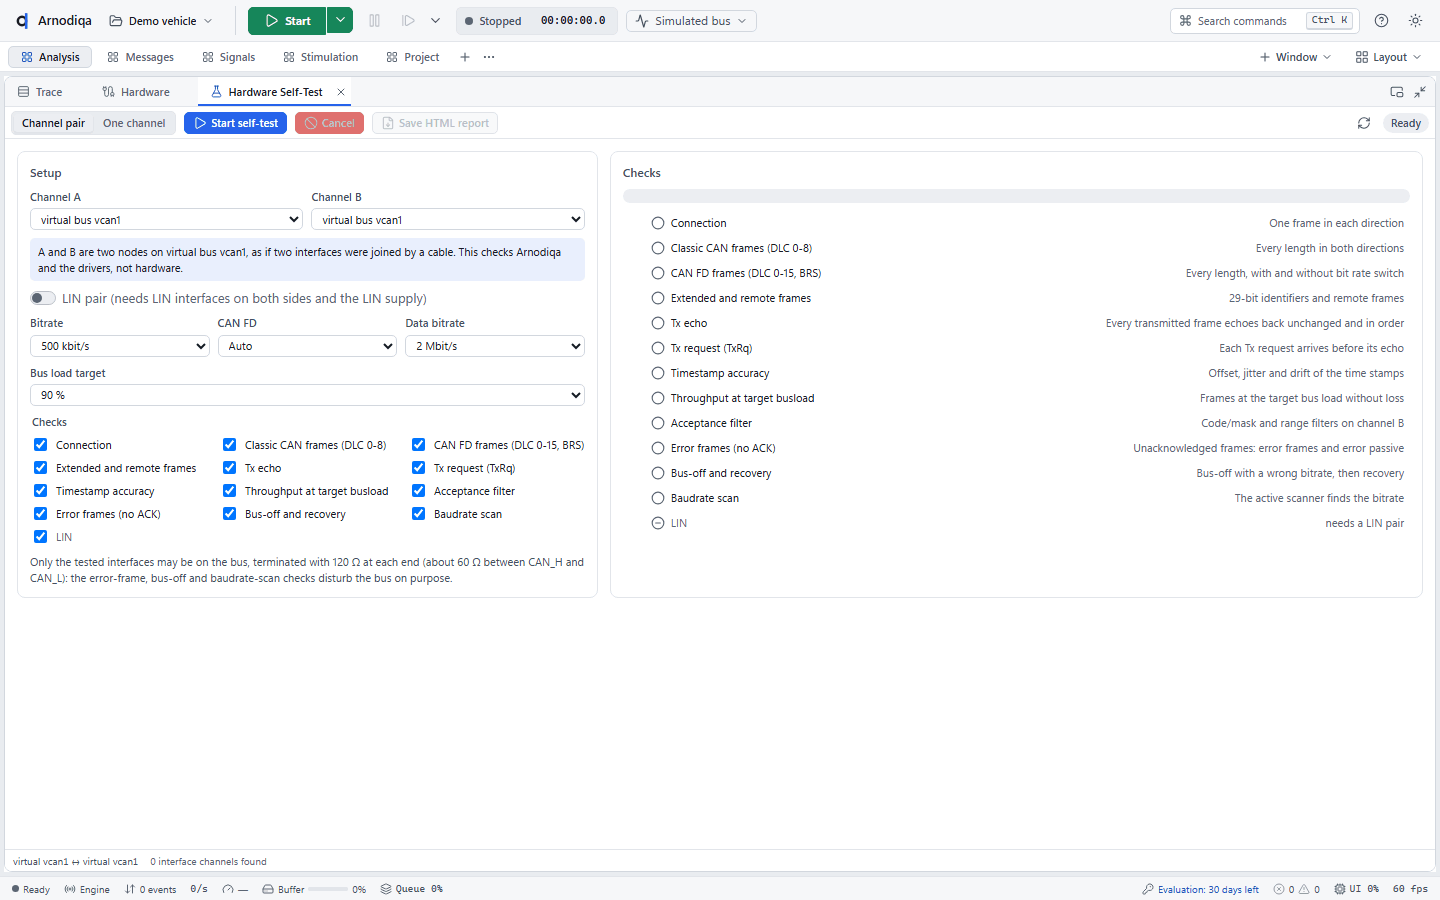Uncheck the Connection checkbox in Setup
Screen dimensions: 1440x900
point(40,445)
